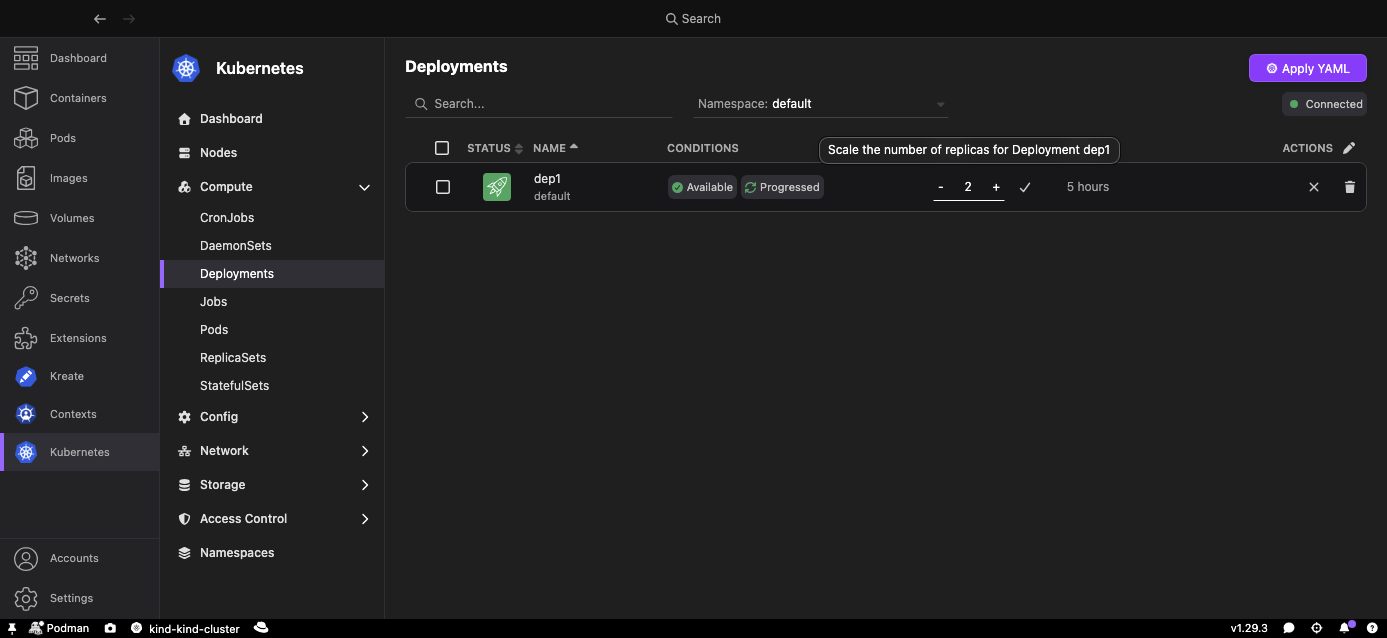
Task: Cancel scaling with the X icon
Action: click(x=1314, y=187)
